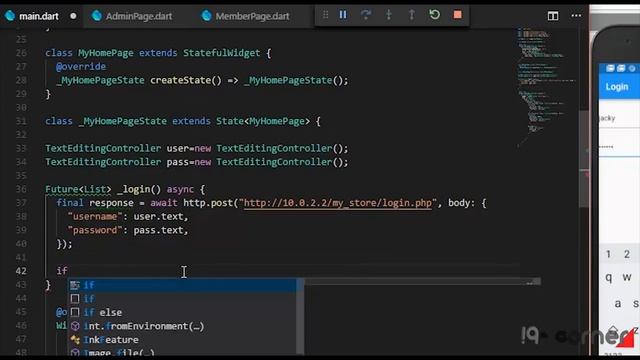Click '@override' annotation on line 27
This screenshot has height=360, width=640.
(x=81, y=67)
